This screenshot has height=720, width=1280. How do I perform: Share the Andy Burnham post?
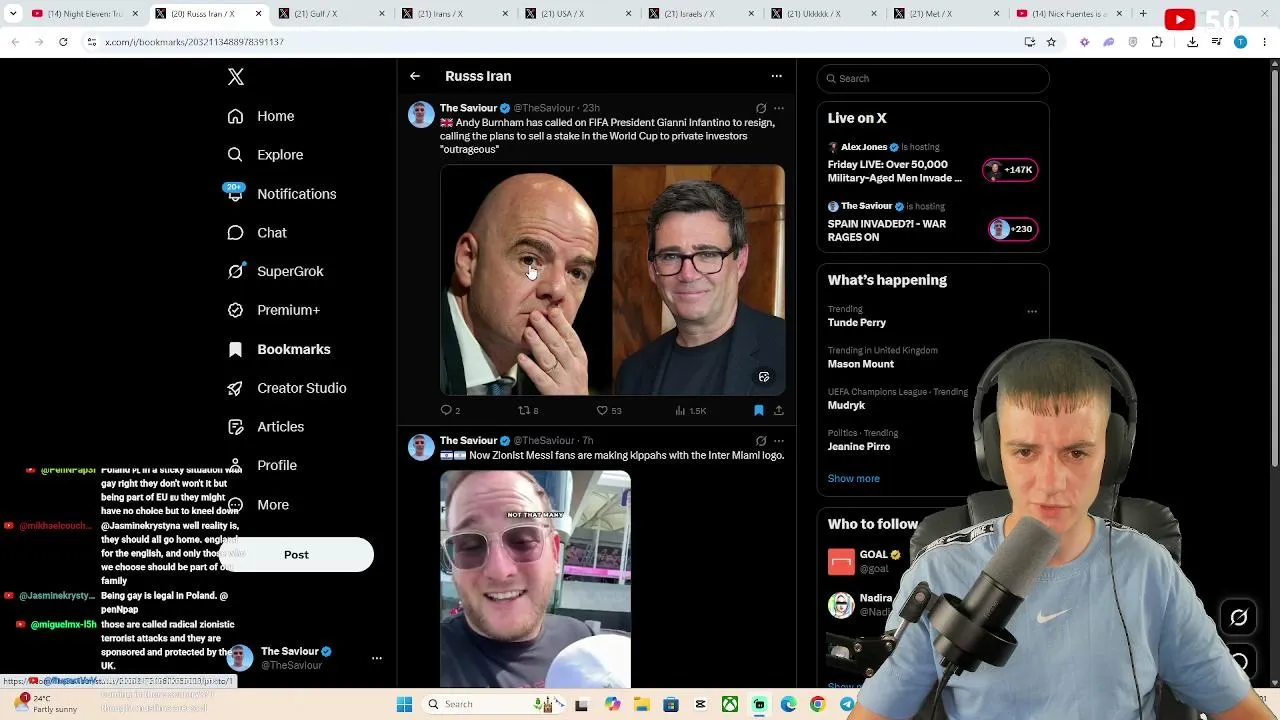pos(778,410)
